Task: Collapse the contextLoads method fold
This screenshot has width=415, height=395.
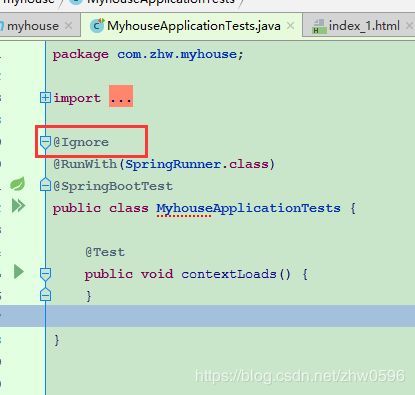Action: coord(45,274)
